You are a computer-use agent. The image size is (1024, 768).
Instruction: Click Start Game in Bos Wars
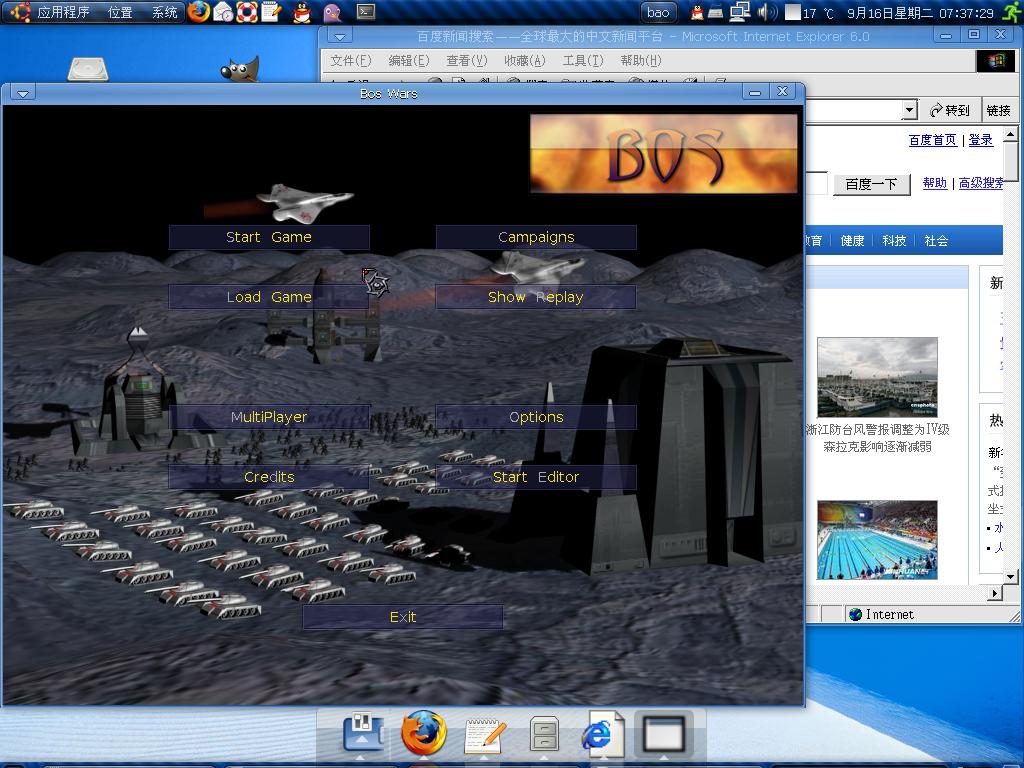(269, 237)
